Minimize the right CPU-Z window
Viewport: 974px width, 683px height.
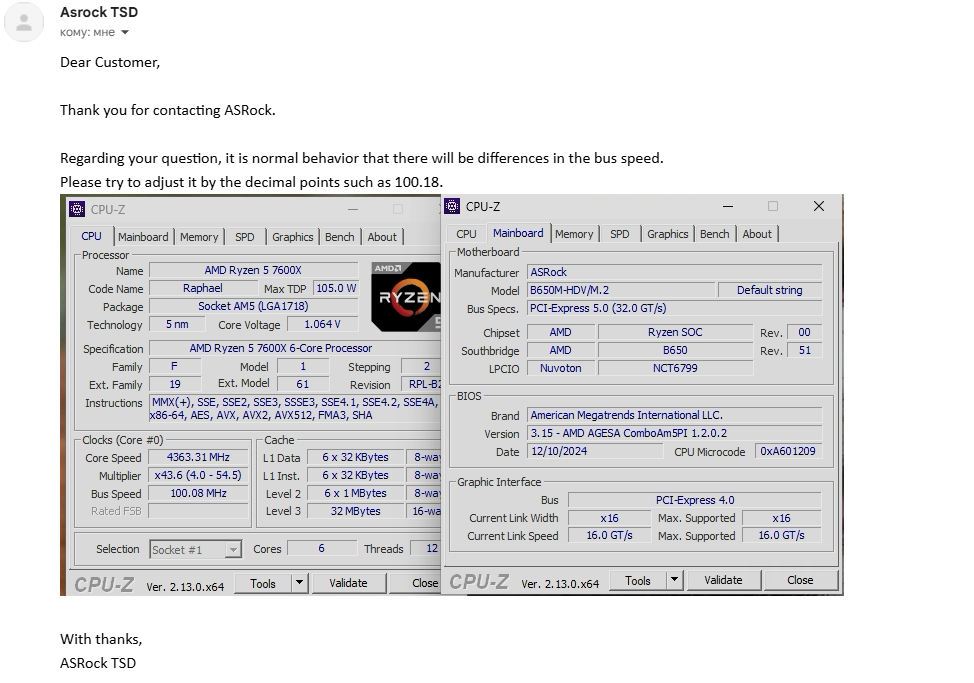pos(728,206)
